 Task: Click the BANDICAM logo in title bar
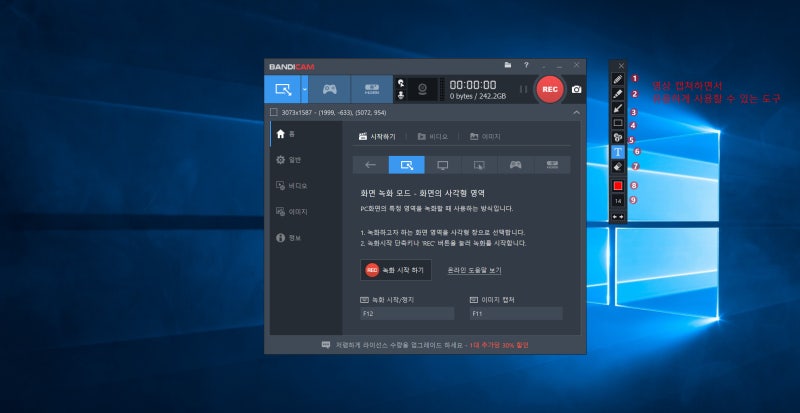[292, 66]
